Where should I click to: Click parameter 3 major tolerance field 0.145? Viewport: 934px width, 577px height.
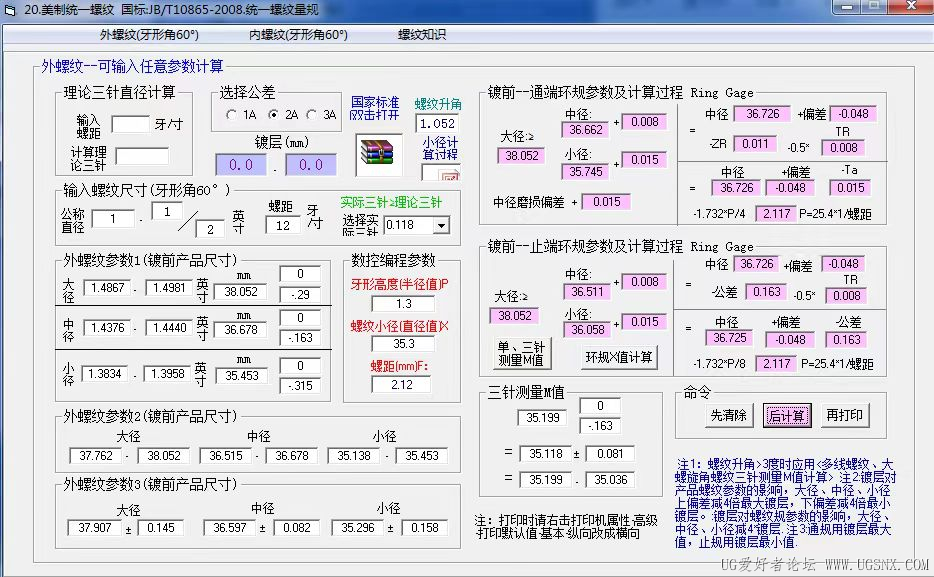point(160,528)
